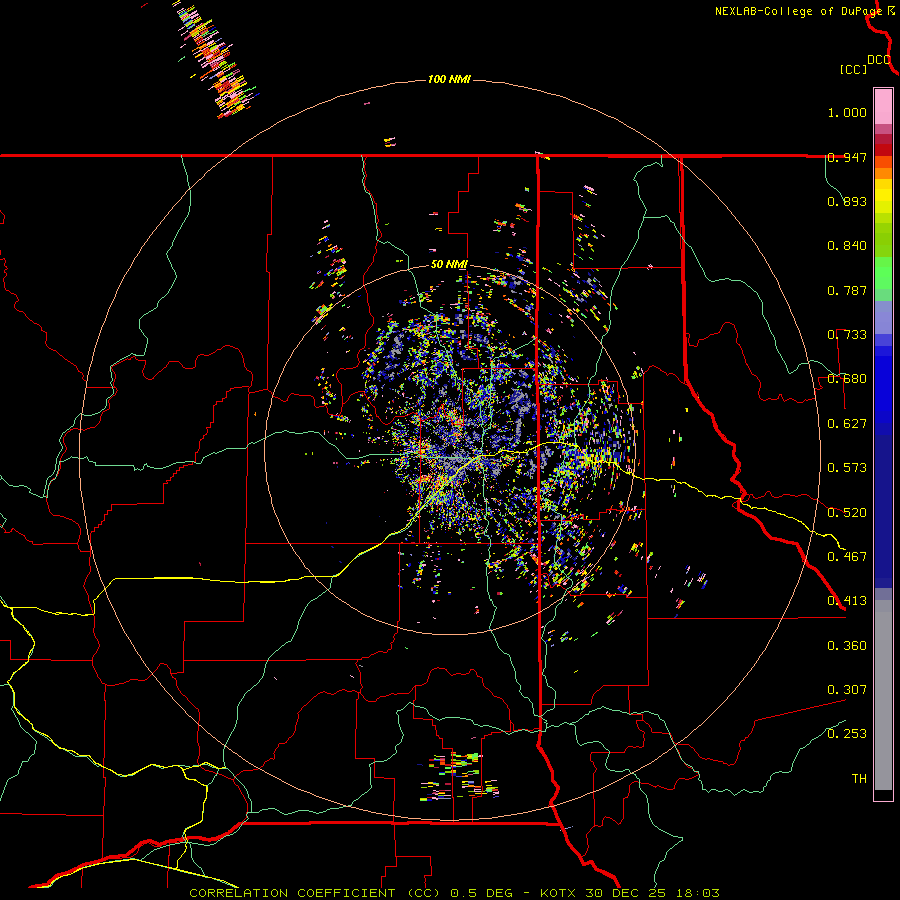Click the 0.253 color scale value

(x=847, y=734)
